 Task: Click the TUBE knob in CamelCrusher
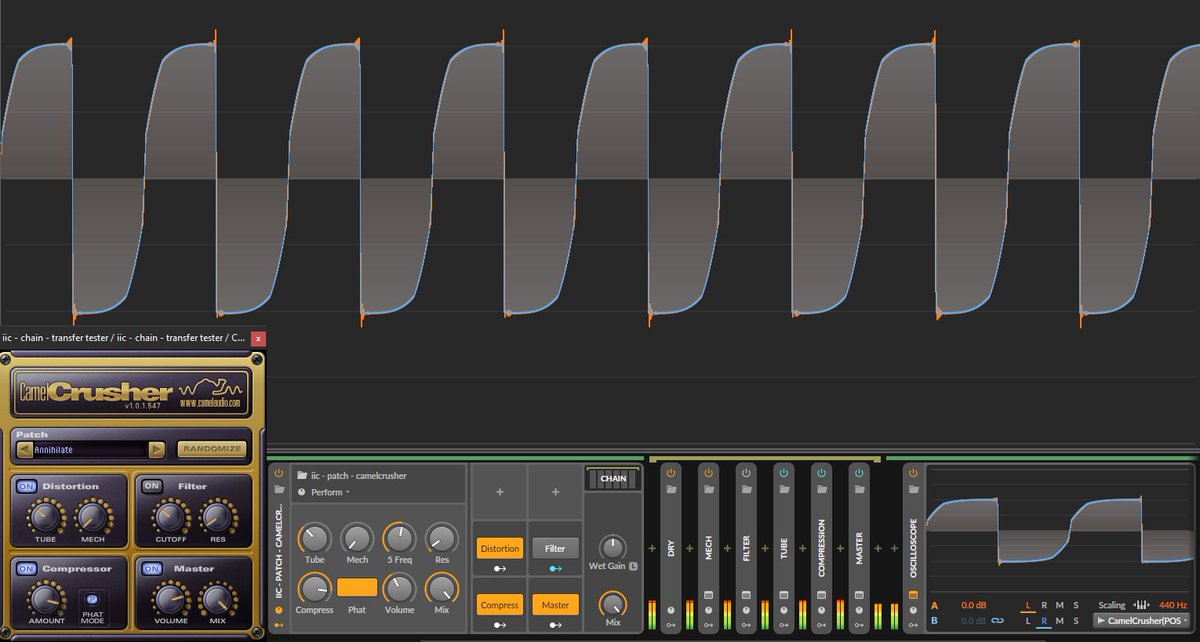pos(44,516)
